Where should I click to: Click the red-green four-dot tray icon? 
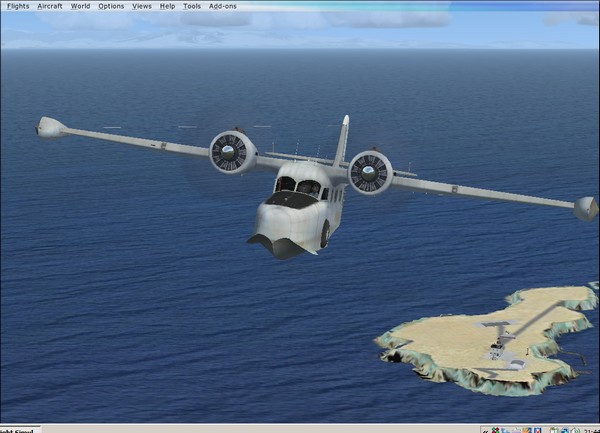tap(496, 430)
